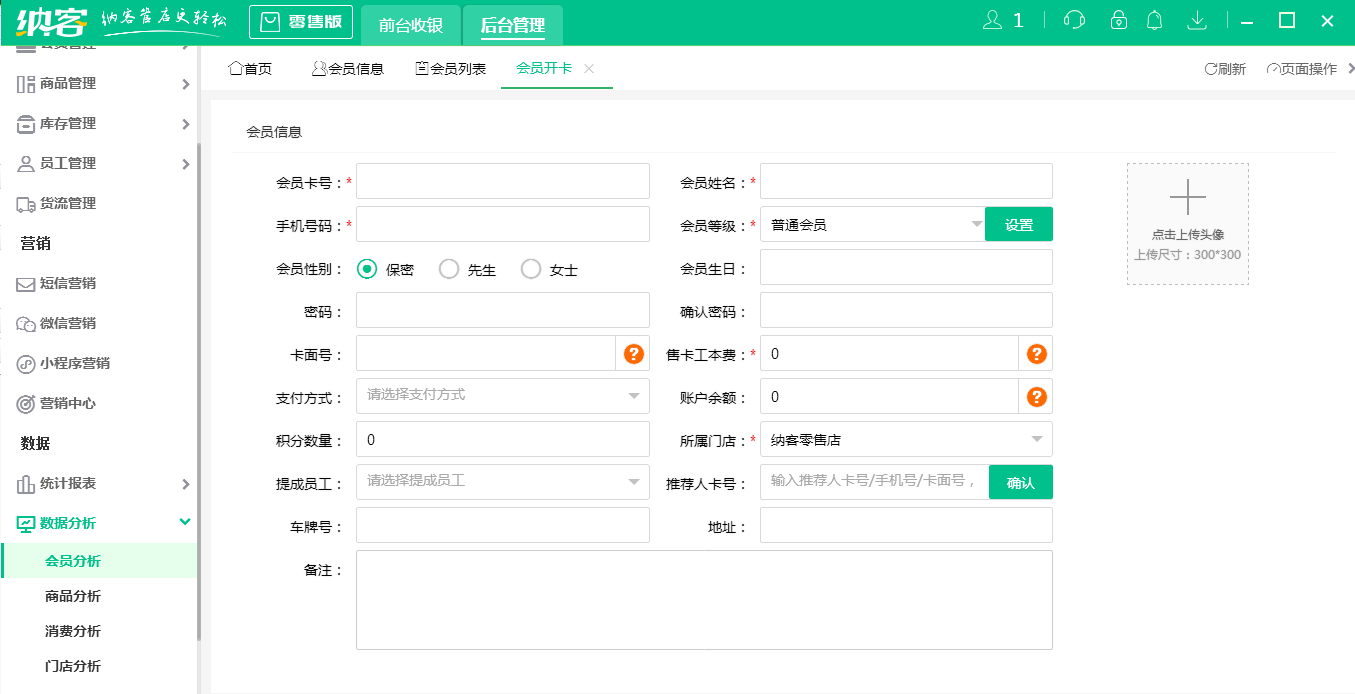Select the 先生 gender radio button
The image size is (1355, 694).
449,268
